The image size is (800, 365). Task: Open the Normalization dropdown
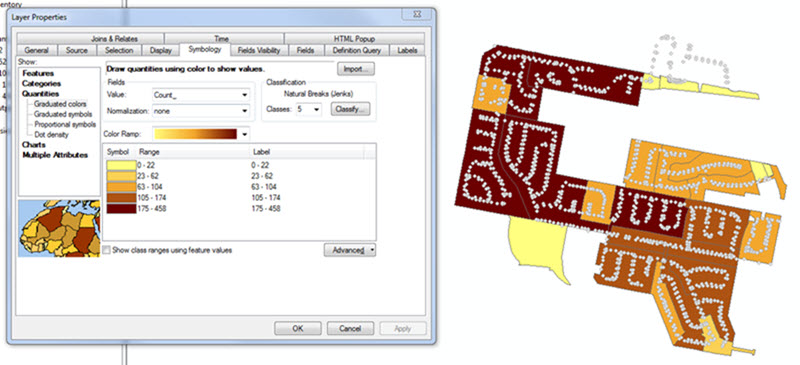pos(245,111)
